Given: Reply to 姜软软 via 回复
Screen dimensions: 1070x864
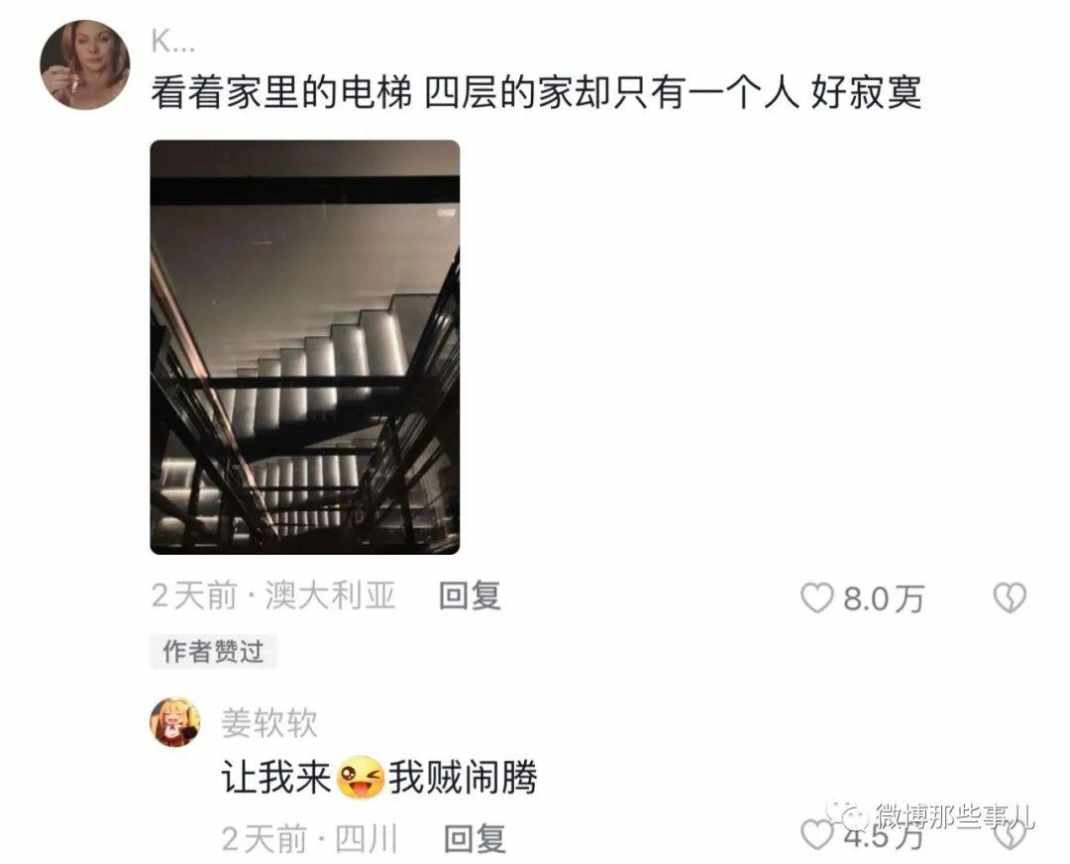Looking at the screenshot, I should tap(475, 838).
